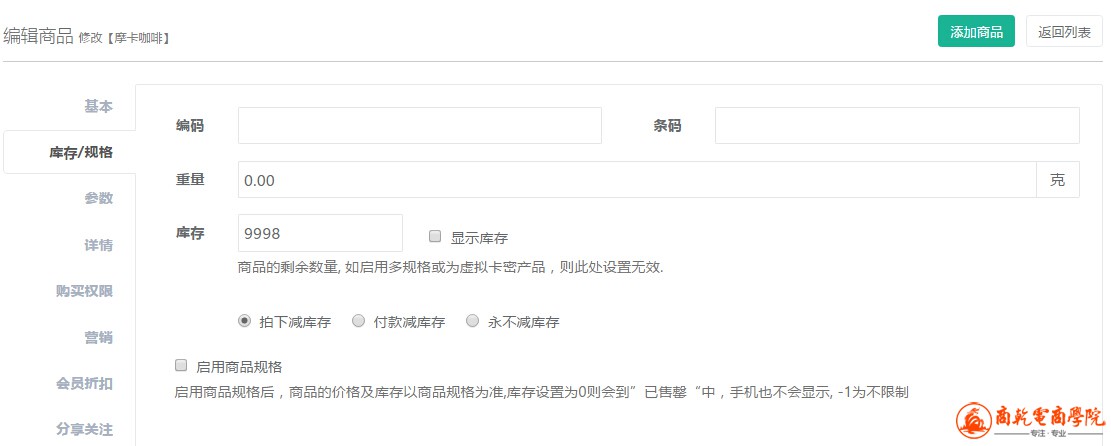The width and height of the screenshot is (1111, 446).
Task: Switch to the 参数 tab
Action: click(98, 198)
